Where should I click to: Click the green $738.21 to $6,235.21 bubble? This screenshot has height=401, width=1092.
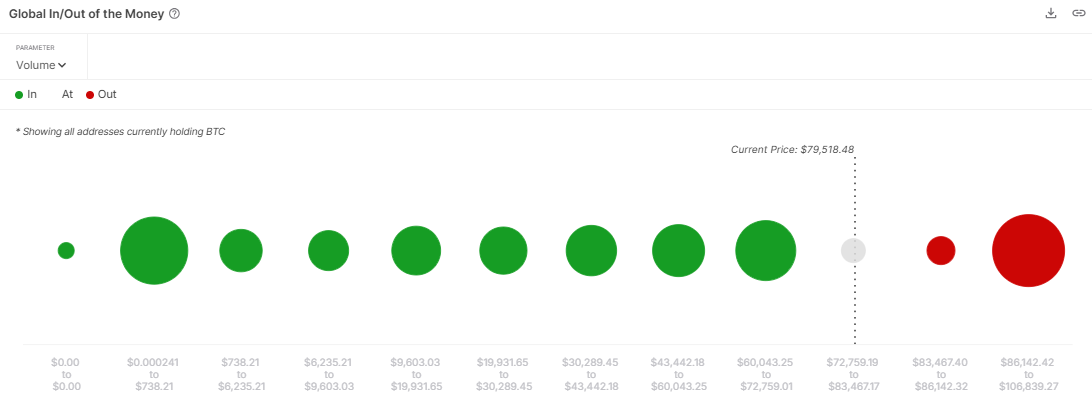tap(241, 251)
